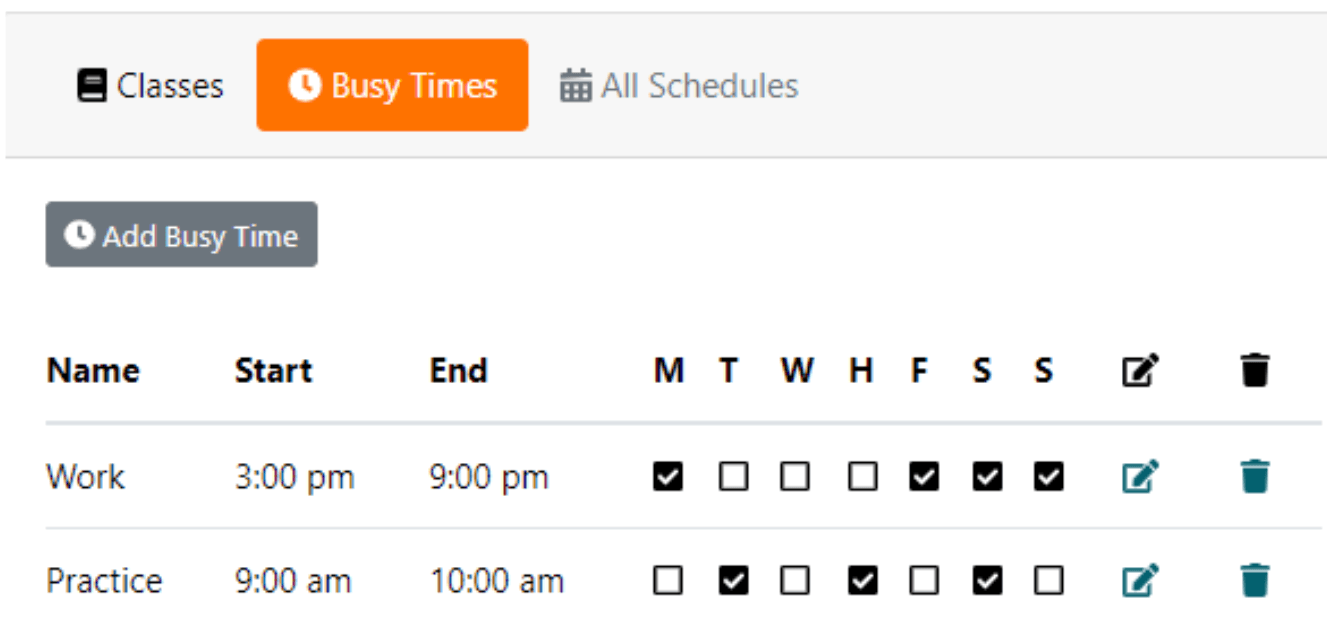Click the trash icon for Practice
The image size is (1336, 626).
[x=1253, y=580]
